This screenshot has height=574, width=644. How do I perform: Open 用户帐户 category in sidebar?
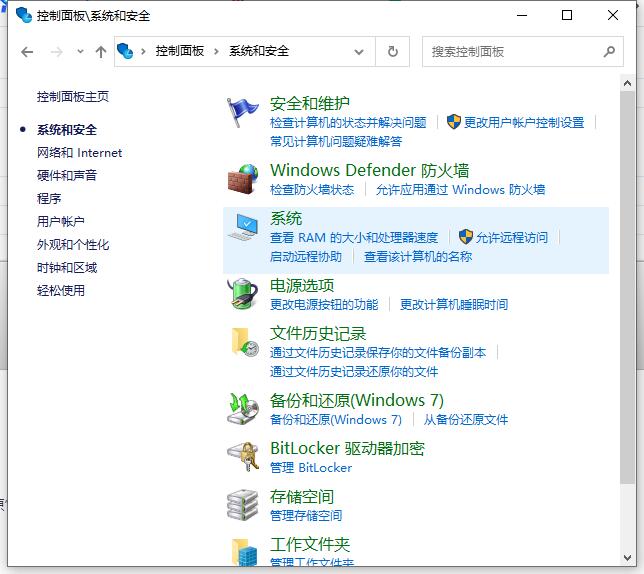(x=60, y=221)
